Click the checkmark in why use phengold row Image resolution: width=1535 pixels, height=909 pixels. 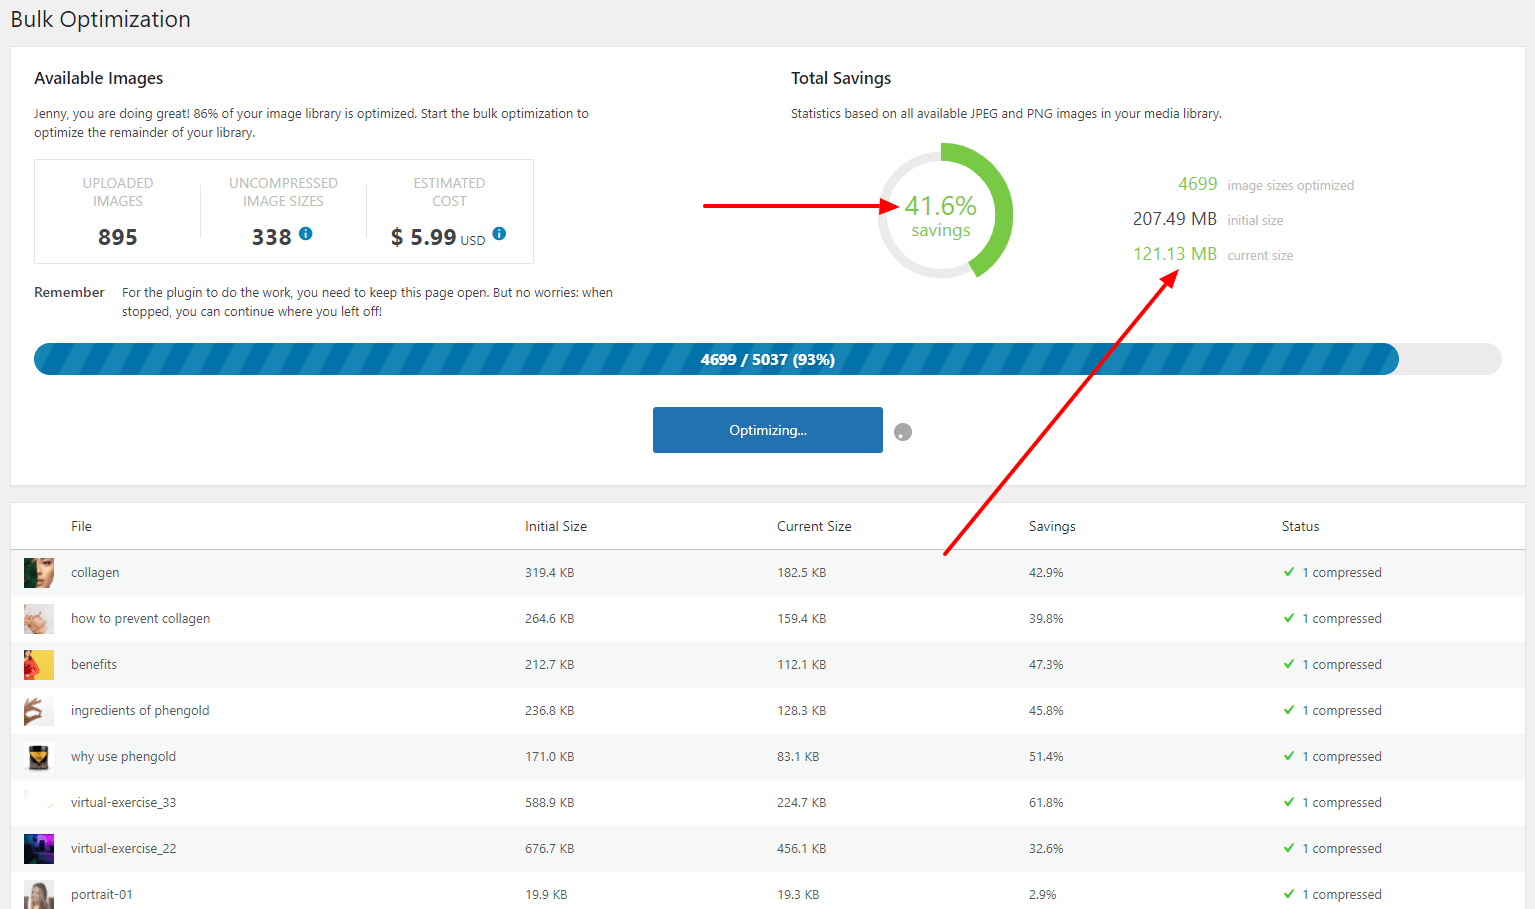click(x=1289, y=756)
